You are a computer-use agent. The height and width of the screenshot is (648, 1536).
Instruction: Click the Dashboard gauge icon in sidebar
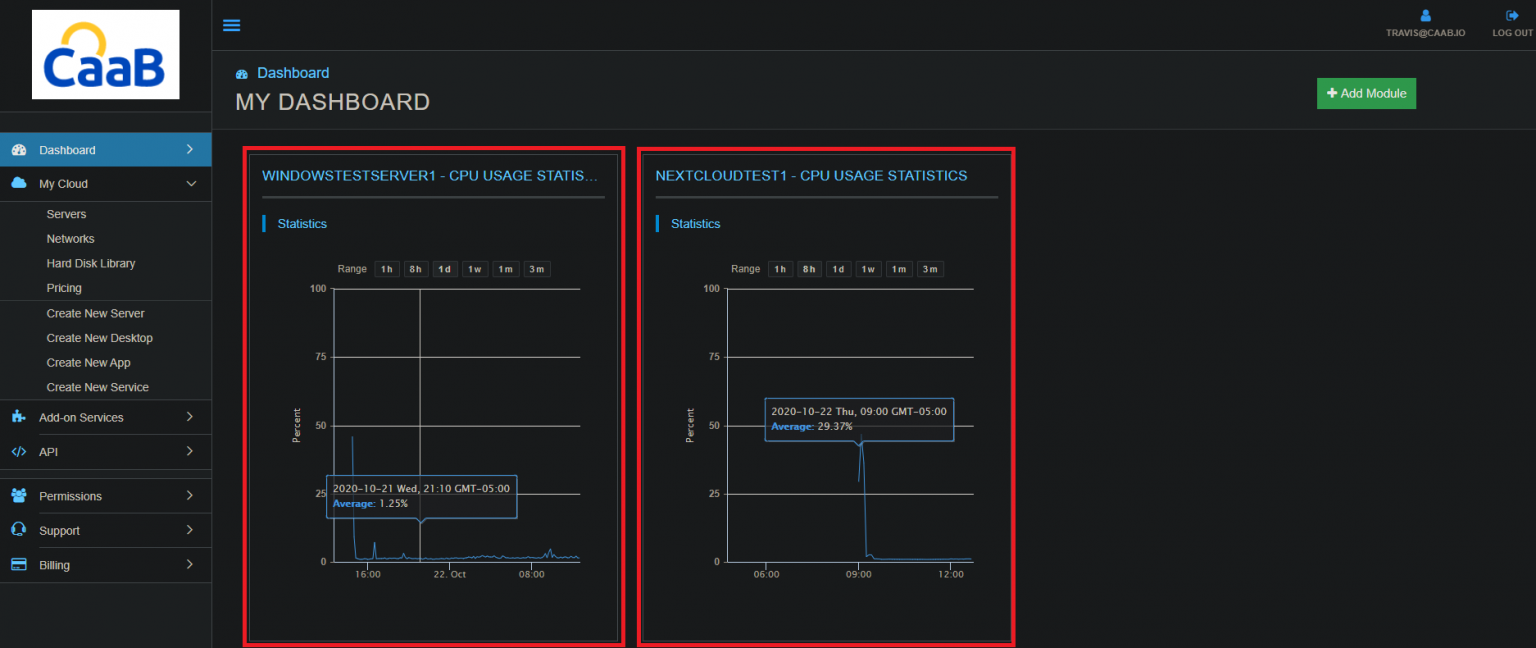pyautogui.click(x=18, y=150)
